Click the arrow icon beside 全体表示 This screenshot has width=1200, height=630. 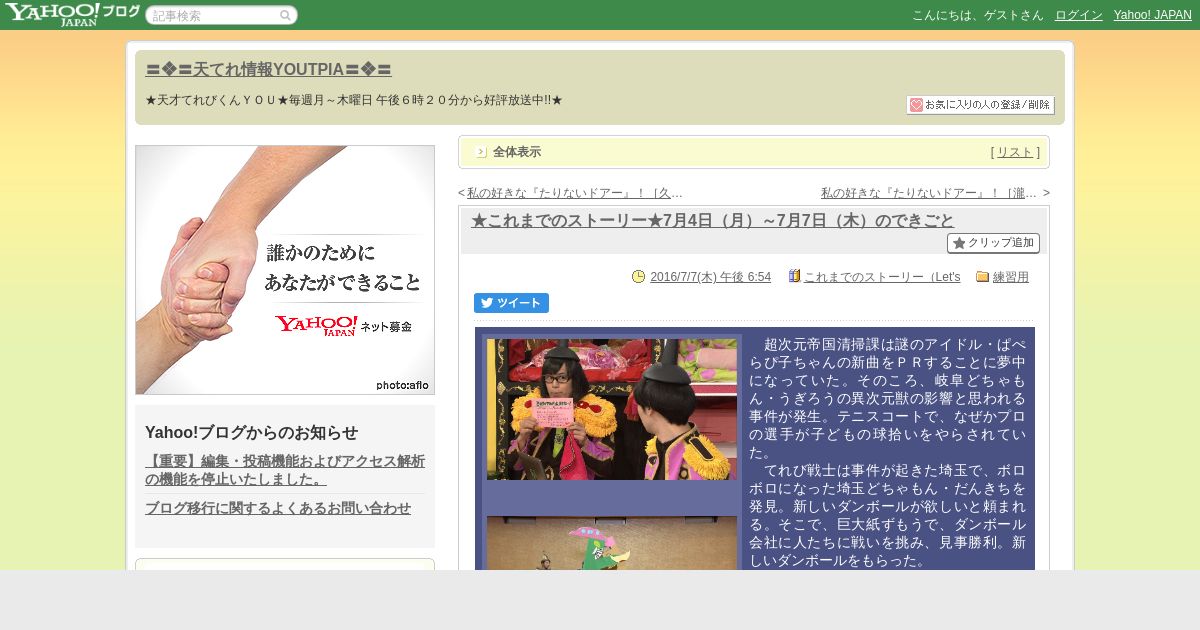[x=481, y=152]
